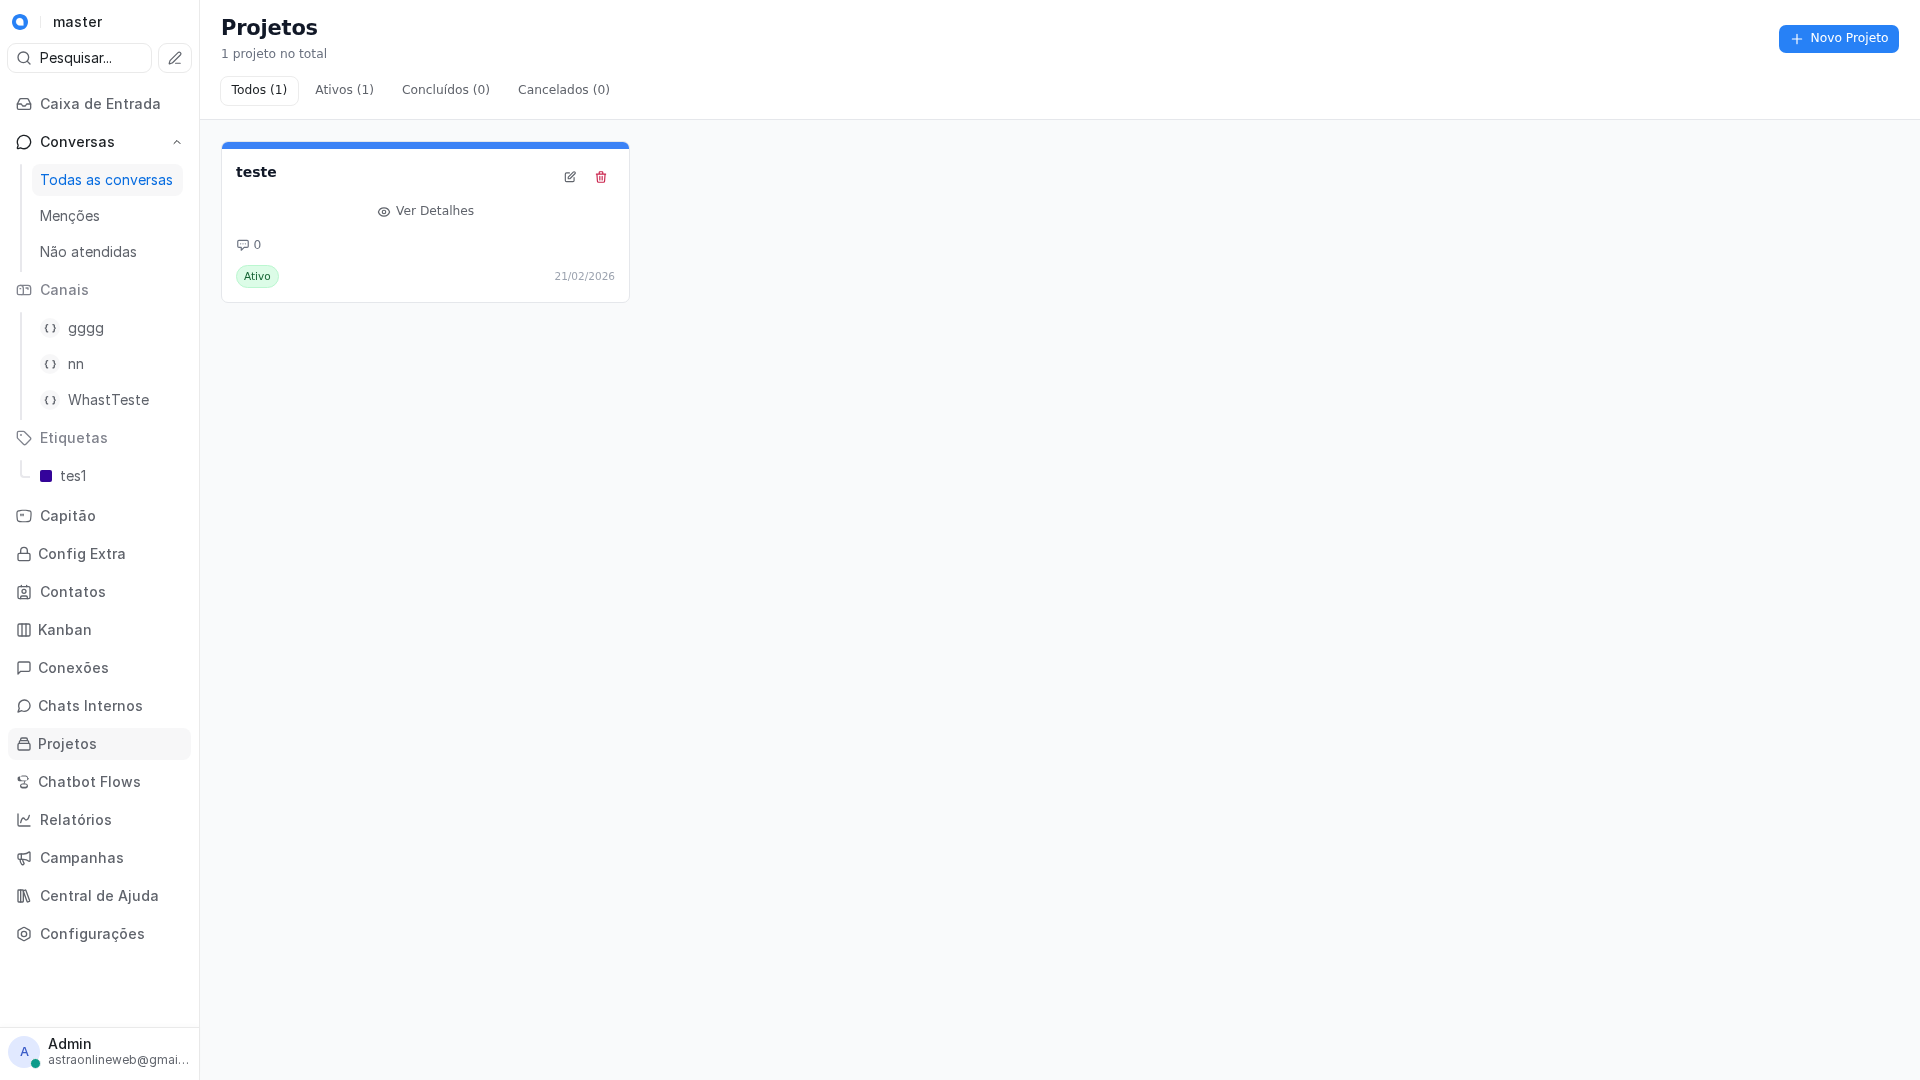Click the Novo Projeto button
This screenshot has height=1080, width=1920.
(1838, 39)
